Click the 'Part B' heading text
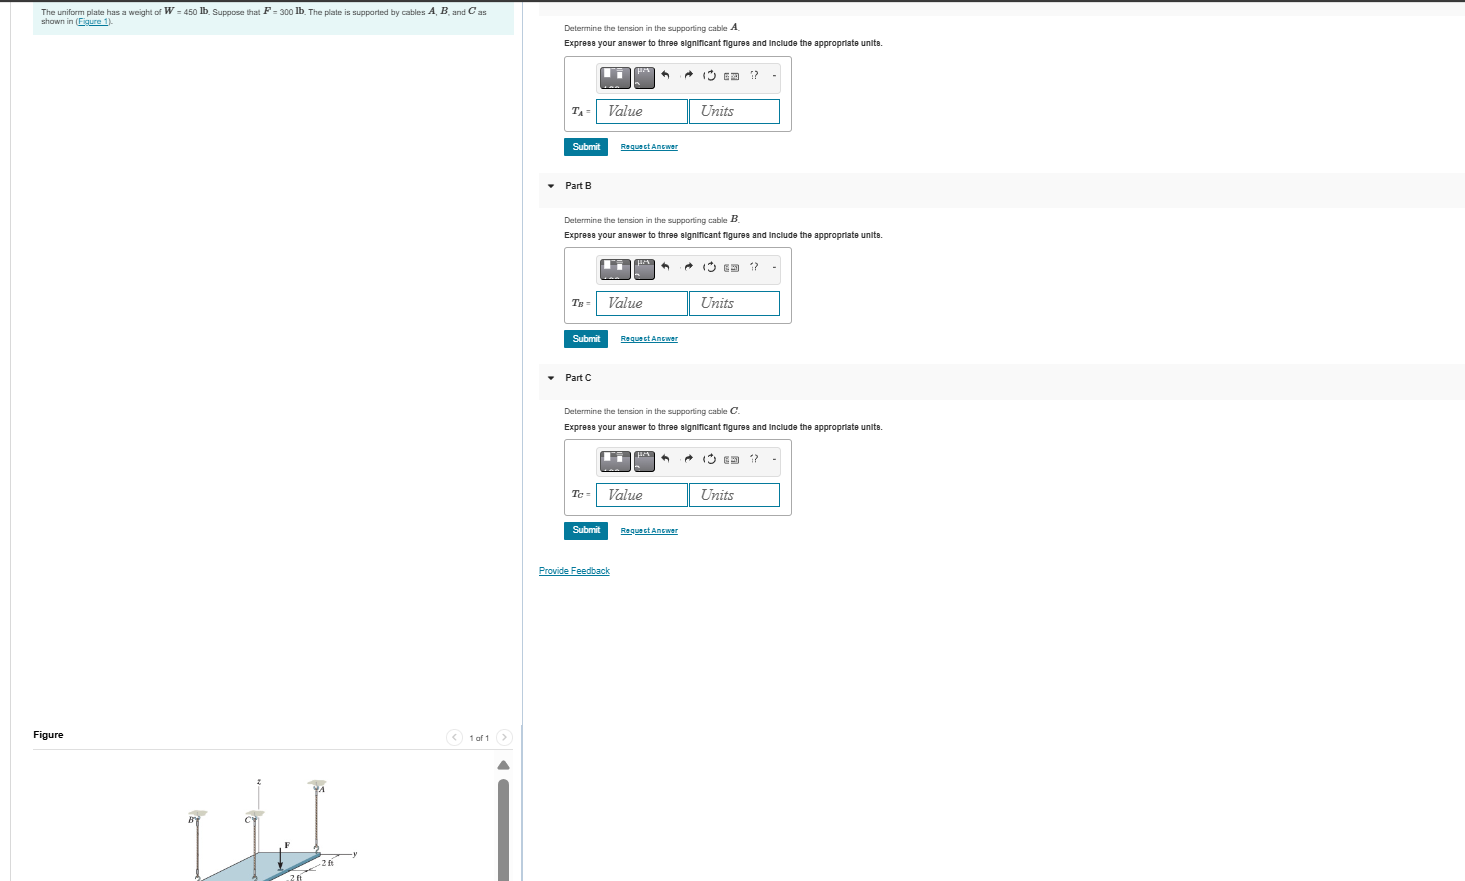 578,186
